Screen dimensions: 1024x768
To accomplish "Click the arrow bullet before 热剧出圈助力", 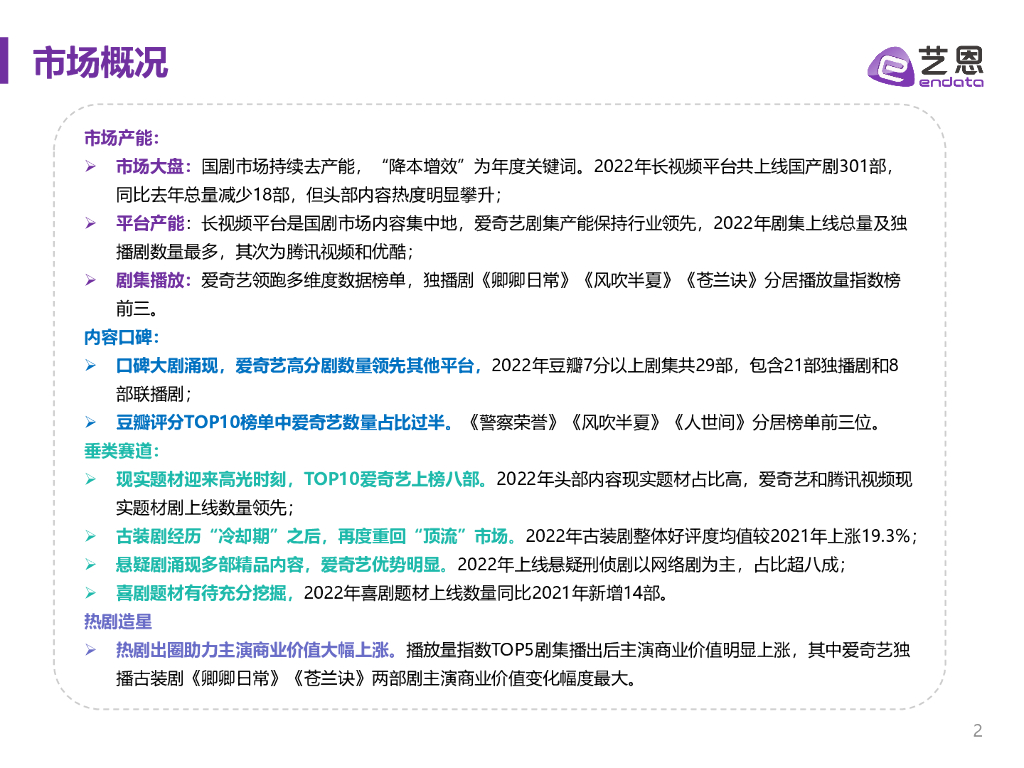I will click(91, 650).
